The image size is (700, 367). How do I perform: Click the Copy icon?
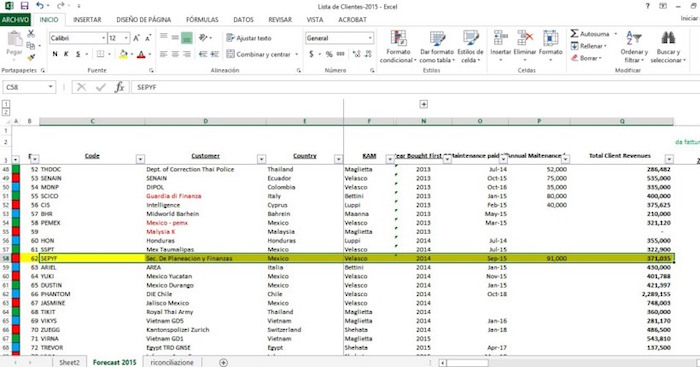31,46
